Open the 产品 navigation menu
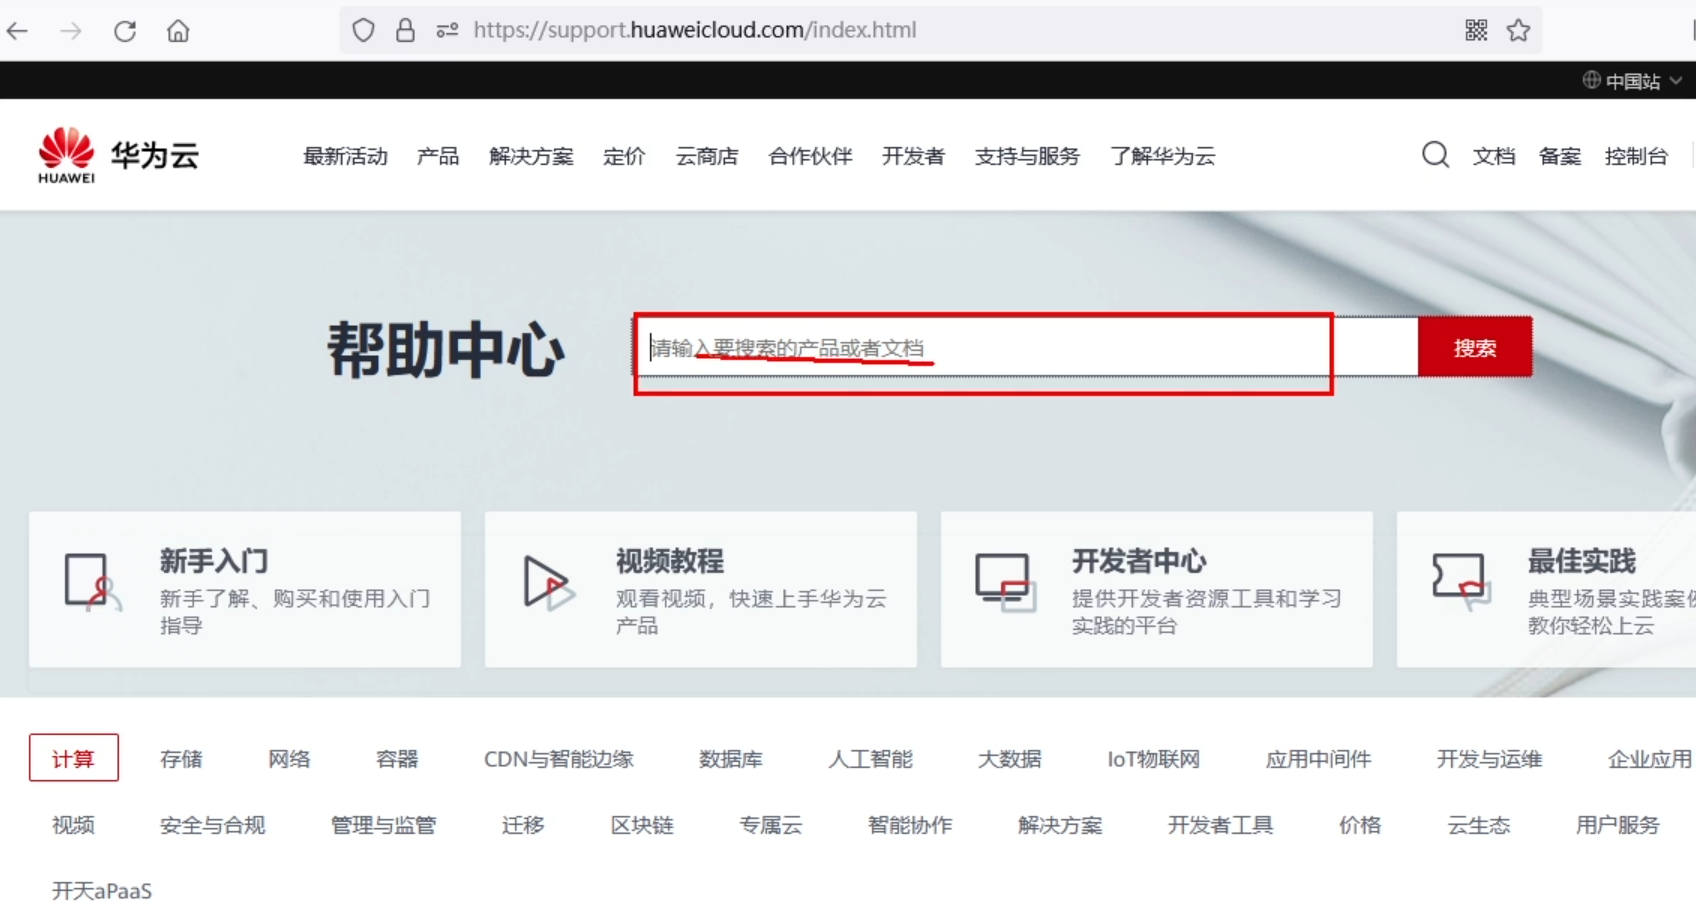 point(438,156)
